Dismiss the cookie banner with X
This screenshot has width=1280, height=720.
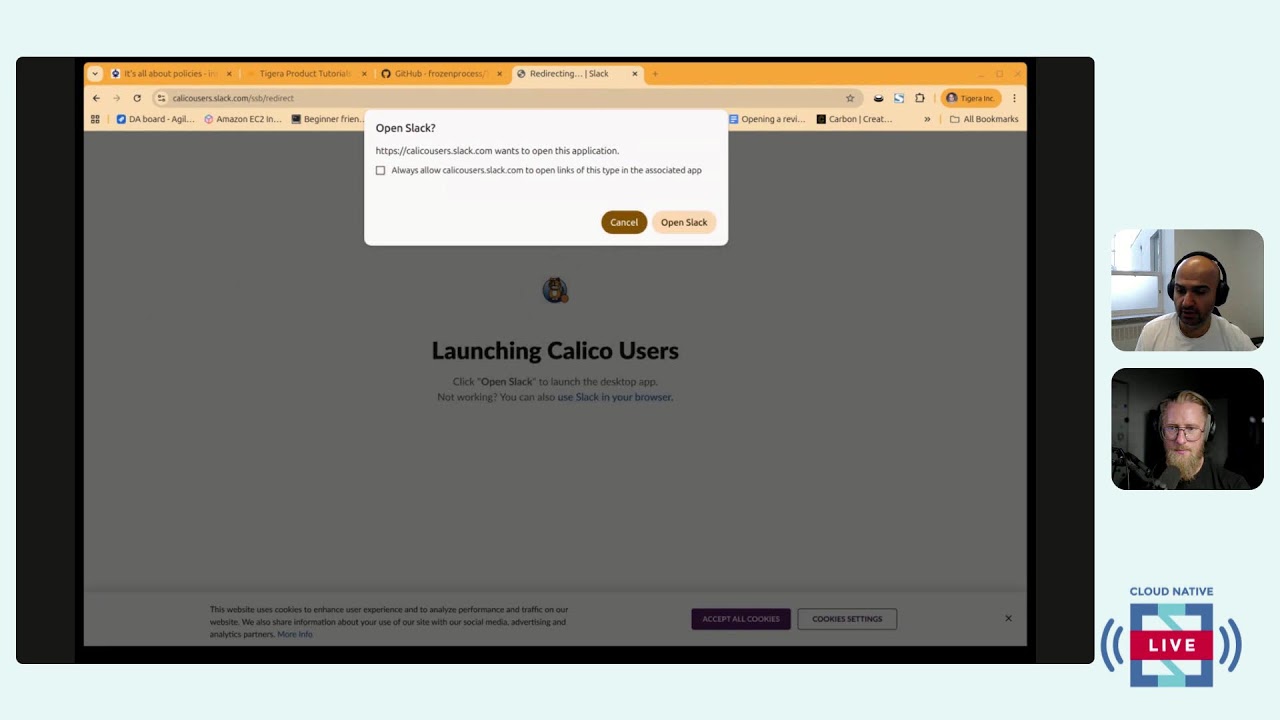(1008, 618)
